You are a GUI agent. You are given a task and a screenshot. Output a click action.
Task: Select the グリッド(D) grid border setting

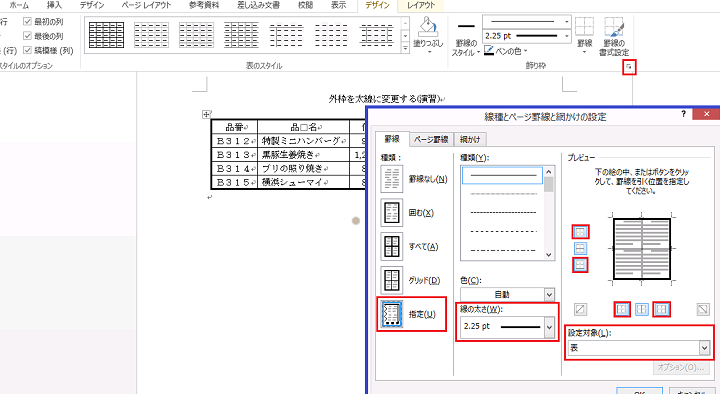click(392, 280)
